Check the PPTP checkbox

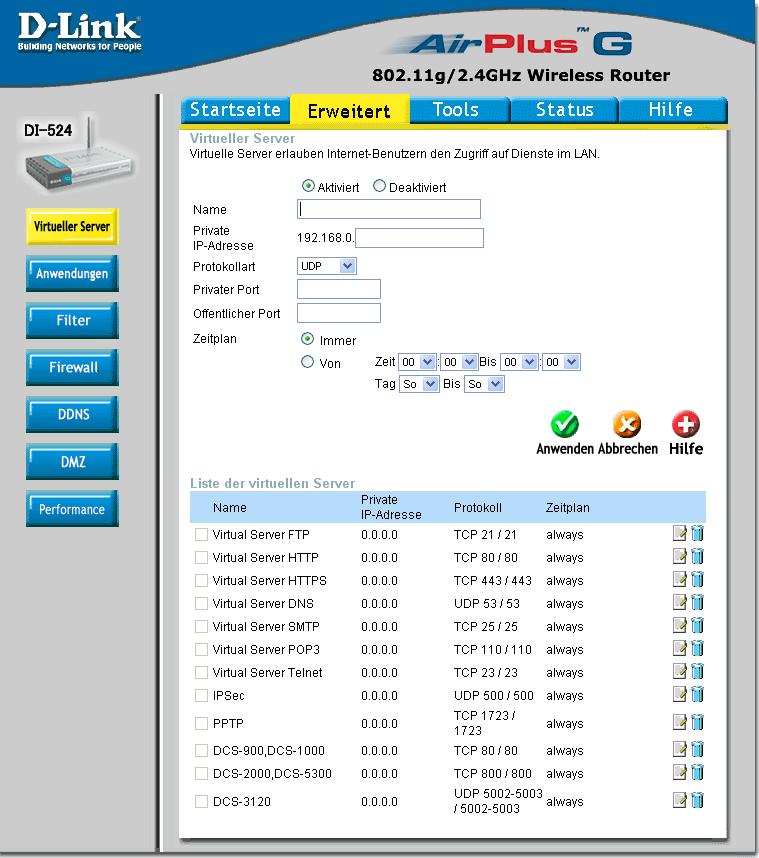pos(201,723)
